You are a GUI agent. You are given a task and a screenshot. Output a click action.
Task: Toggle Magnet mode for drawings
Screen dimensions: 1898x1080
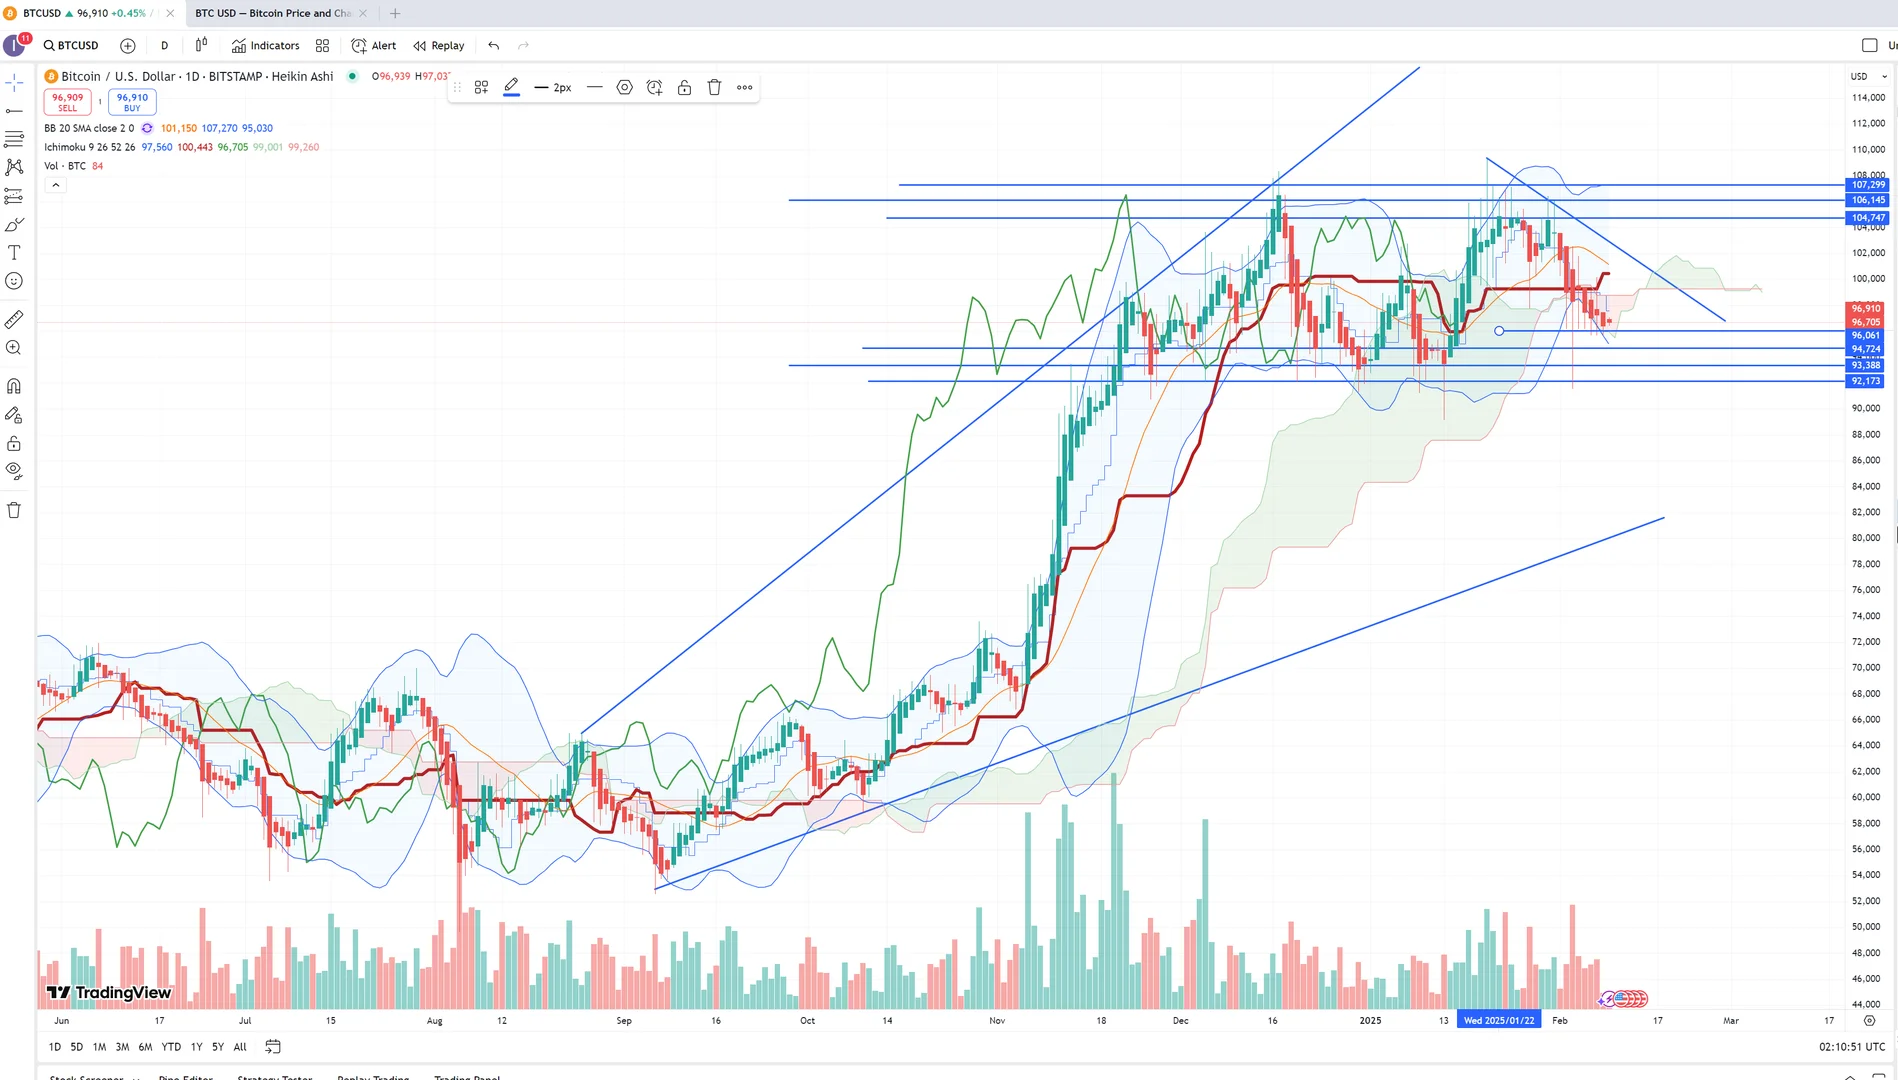click(14, 386)
